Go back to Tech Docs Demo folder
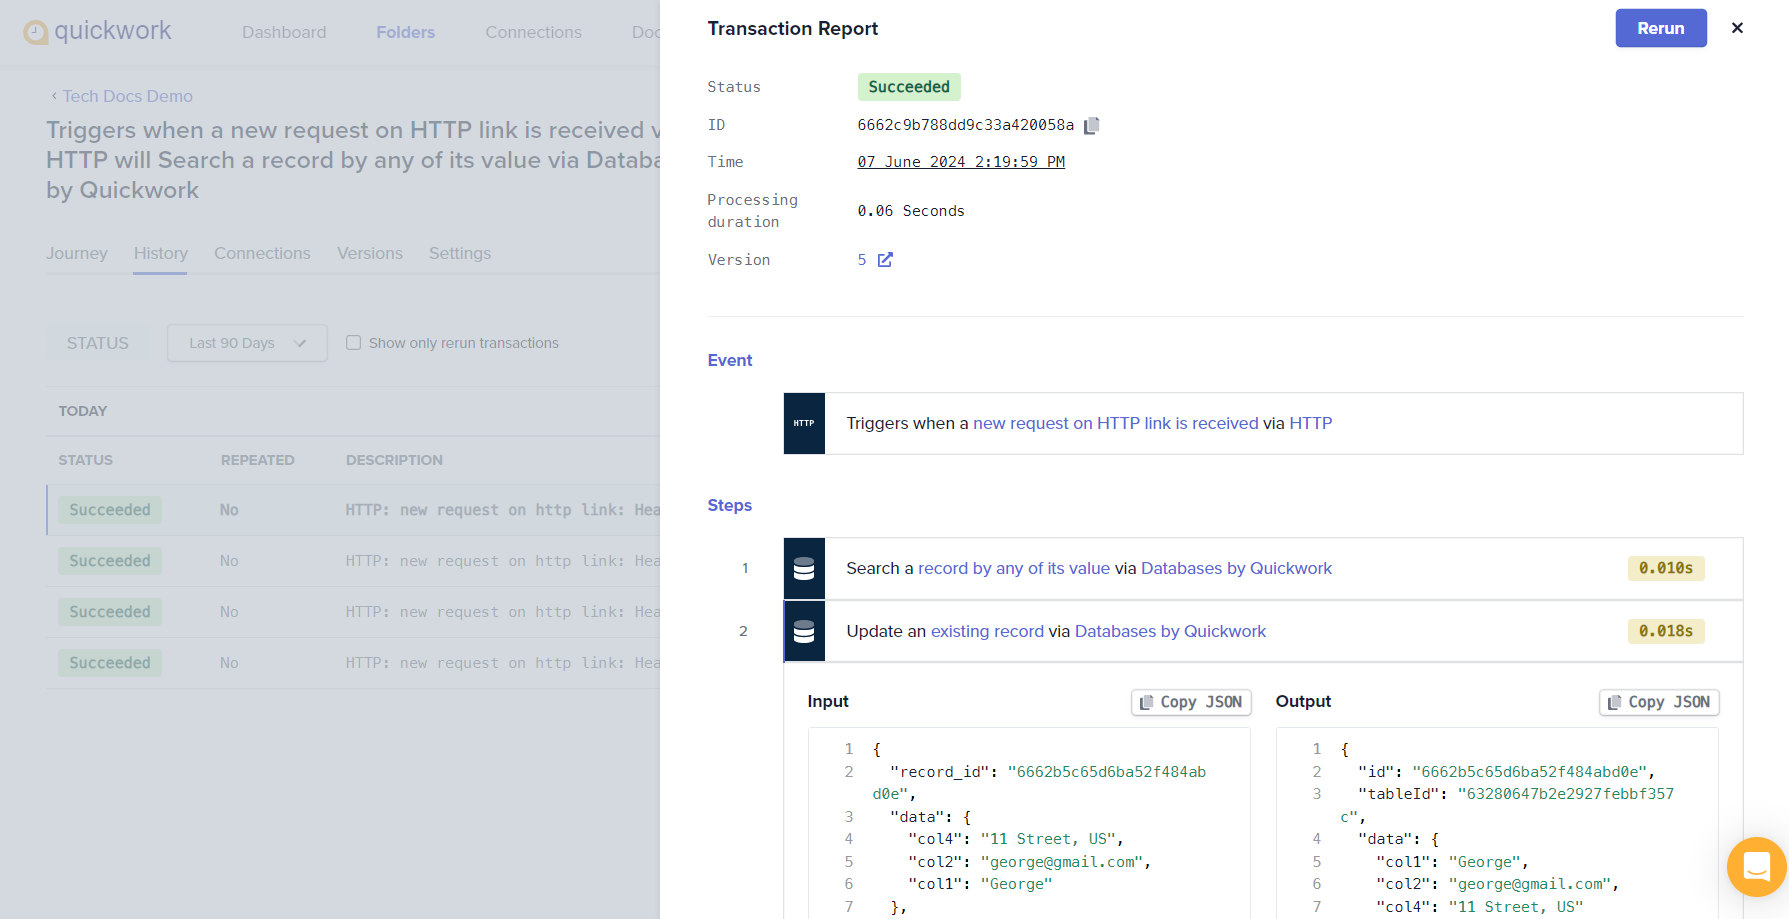 pos(122,96)
